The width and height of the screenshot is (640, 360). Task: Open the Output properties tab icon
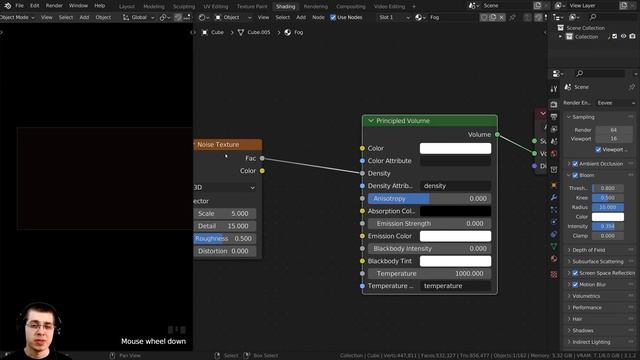click(554, 117)
